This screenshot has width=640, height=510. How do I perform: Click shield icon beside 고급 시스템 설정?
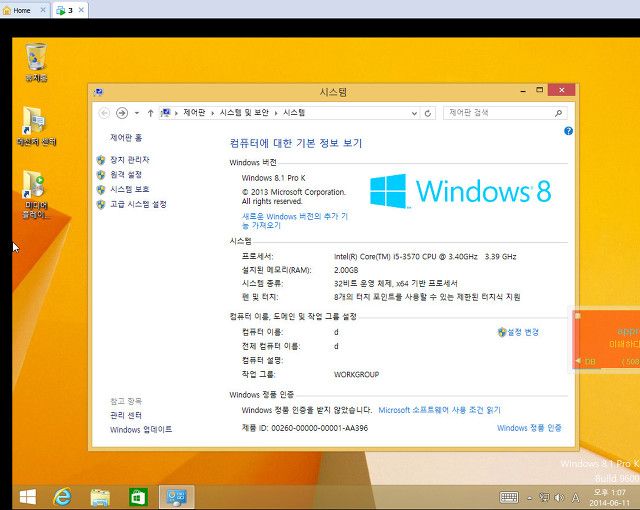click(101, 204)
